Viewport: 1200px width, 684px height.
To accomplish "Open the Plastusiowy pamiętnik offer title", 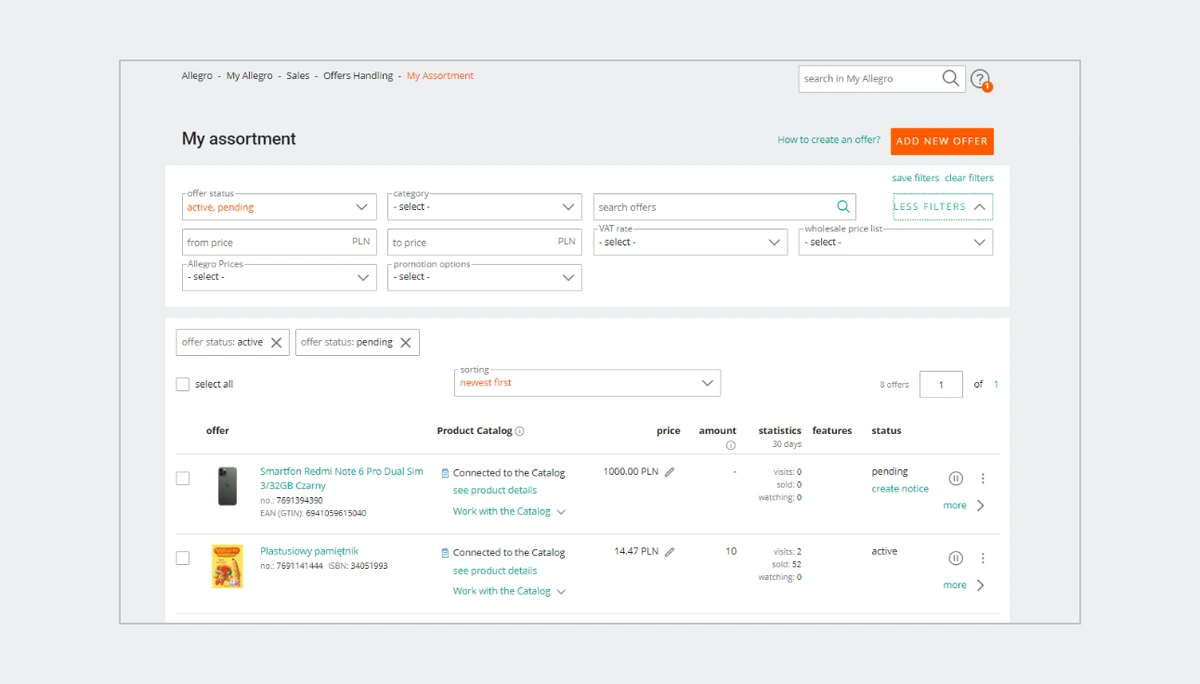I will pyautogui.click(x=309, y=551).
